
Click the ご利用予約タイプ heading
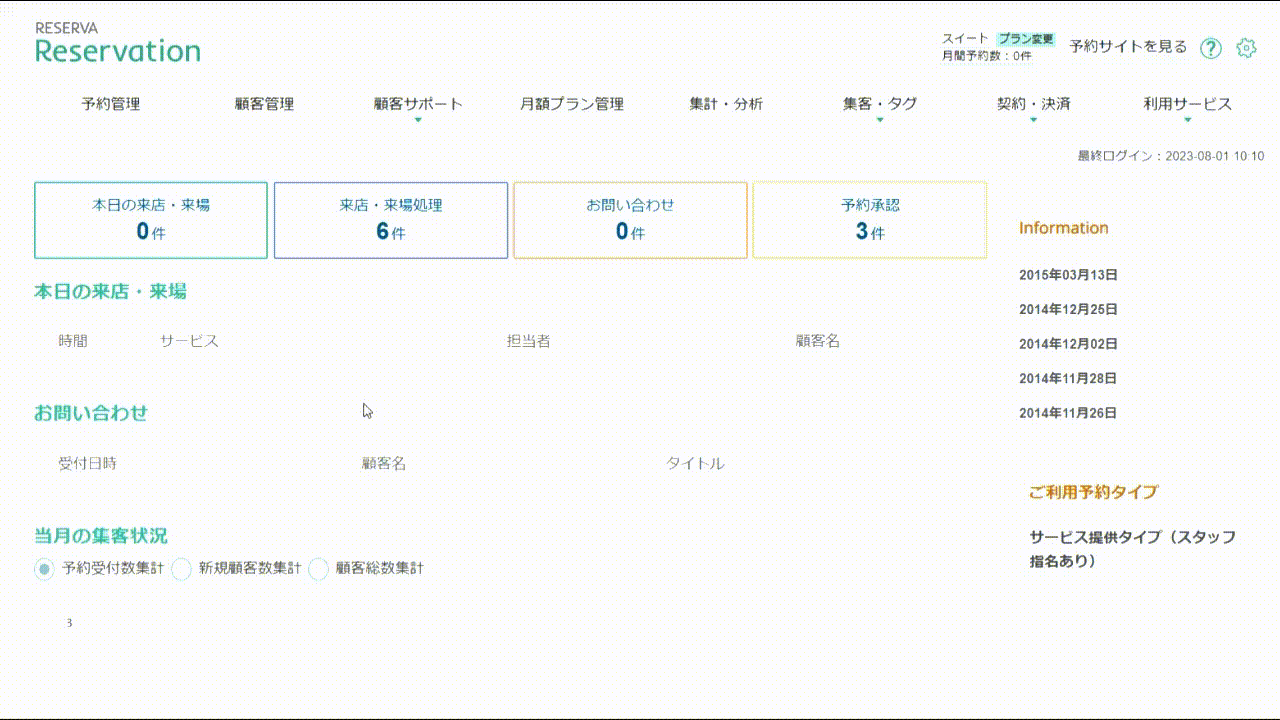tap(1093, 492)
